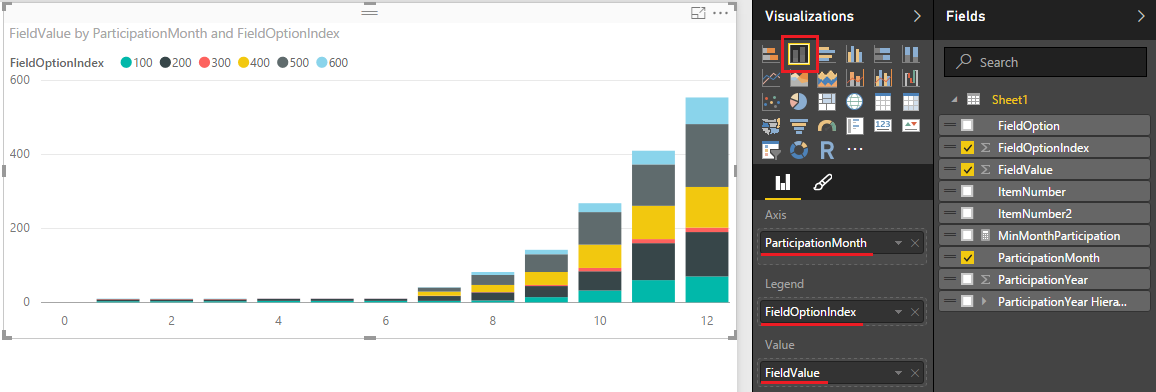Select the stacked bar for month 12
The image size is (1156, 392).
[706, 200]
